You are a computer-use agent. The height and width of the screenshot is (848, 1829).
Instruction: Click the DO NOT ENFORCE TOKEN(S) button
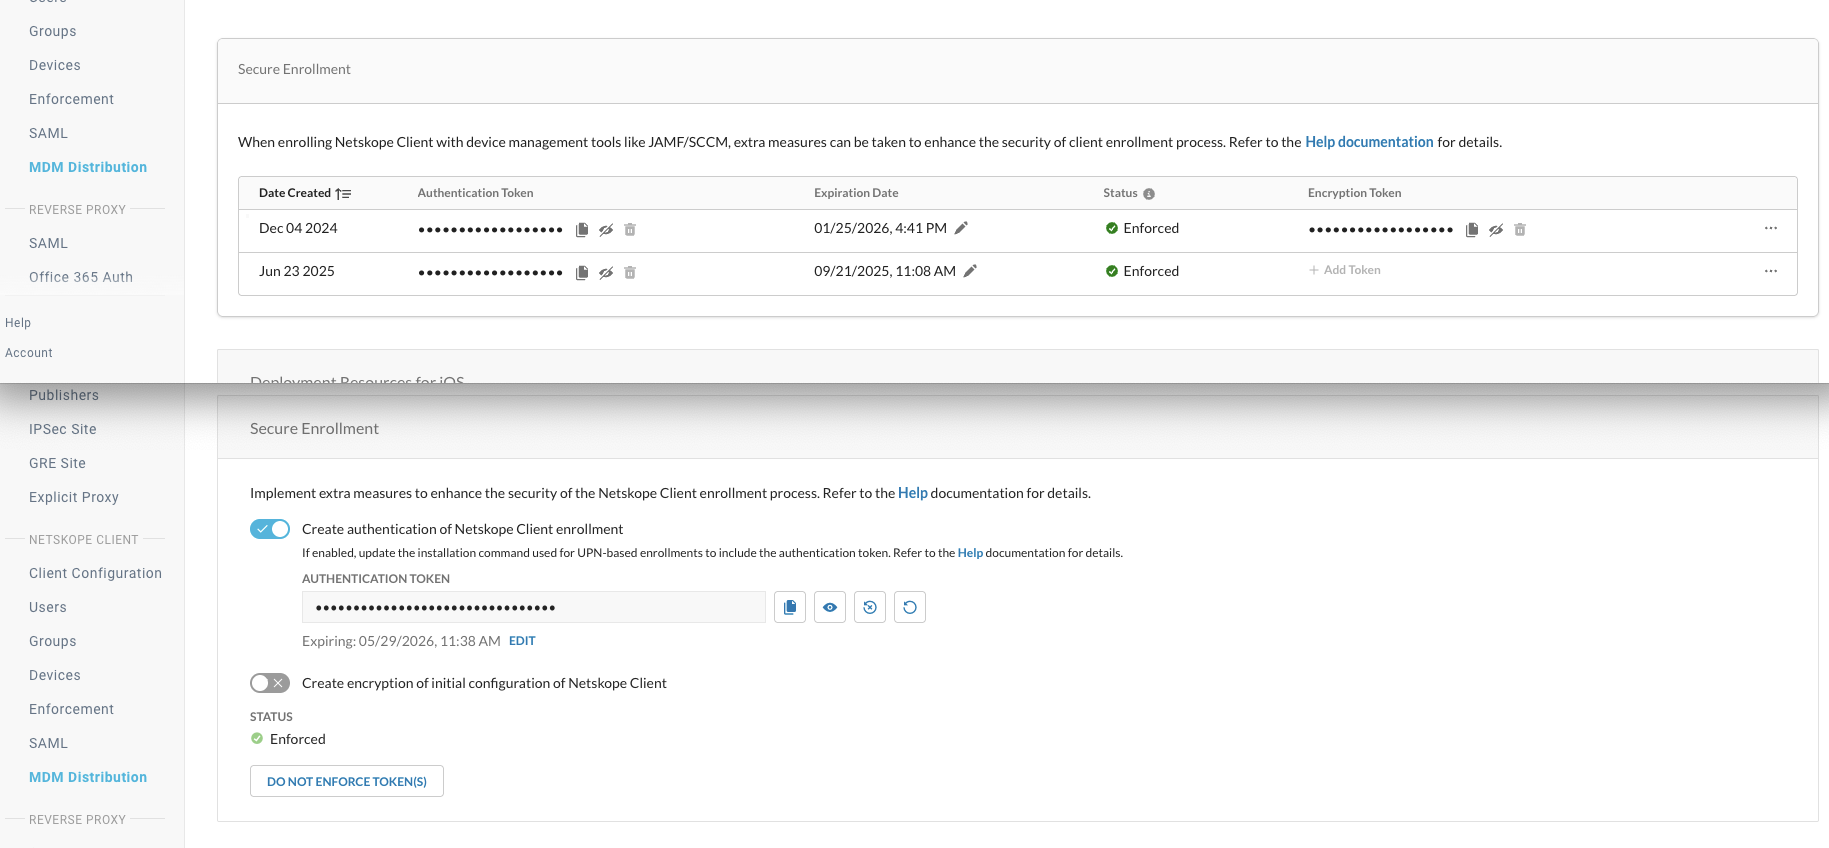tap(347, 781)
